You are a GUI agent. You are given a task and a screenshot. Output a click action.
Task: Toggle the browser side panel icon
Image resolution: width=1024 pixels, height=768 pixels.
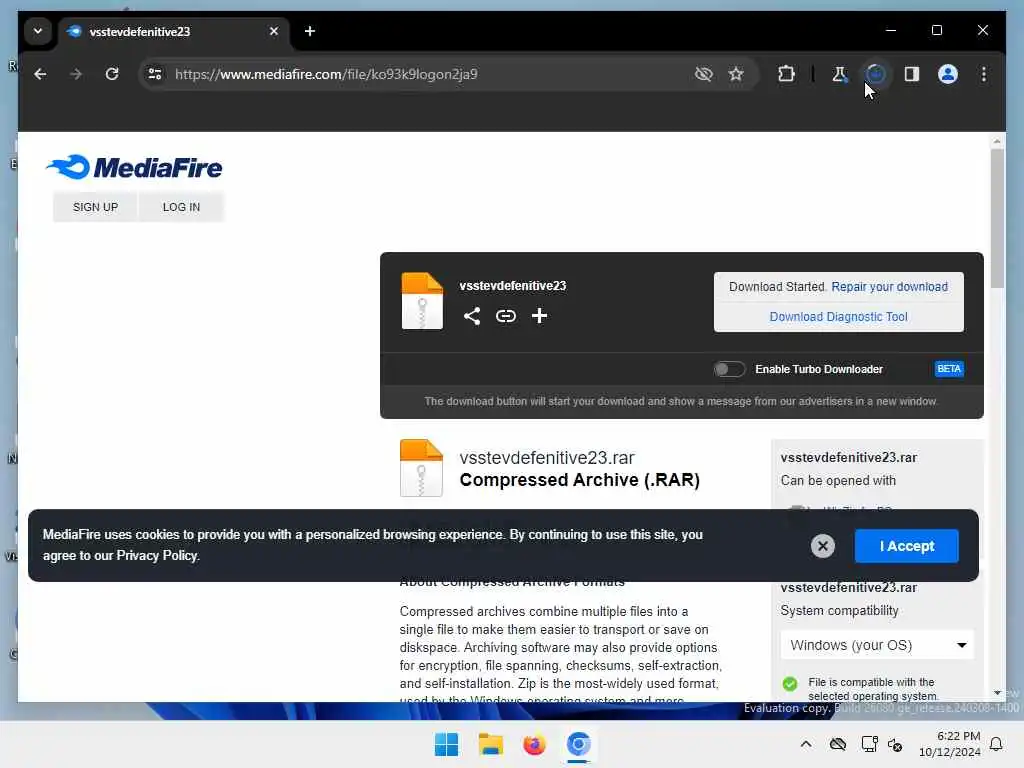(x=912, y=74)
